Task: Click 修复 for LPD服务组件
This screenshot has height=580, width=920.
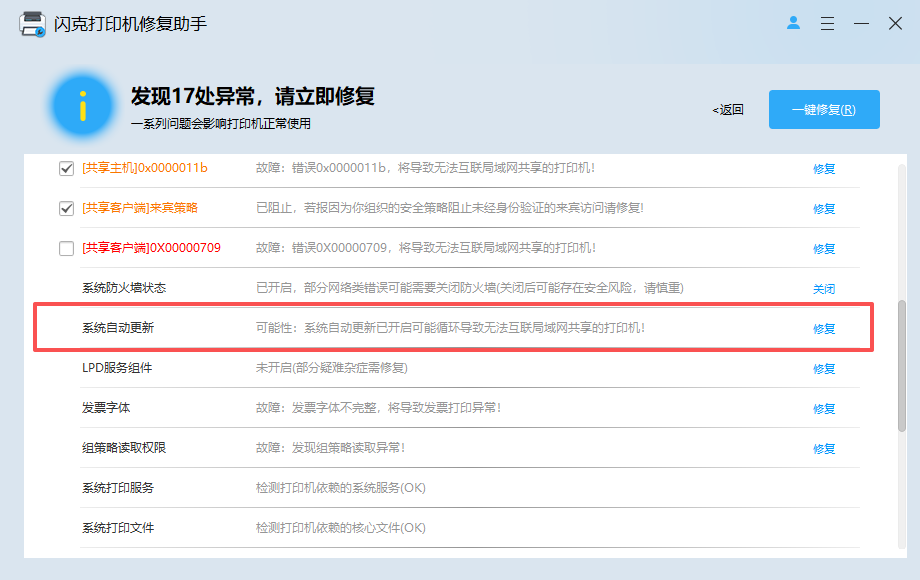Action: (824, 368)
